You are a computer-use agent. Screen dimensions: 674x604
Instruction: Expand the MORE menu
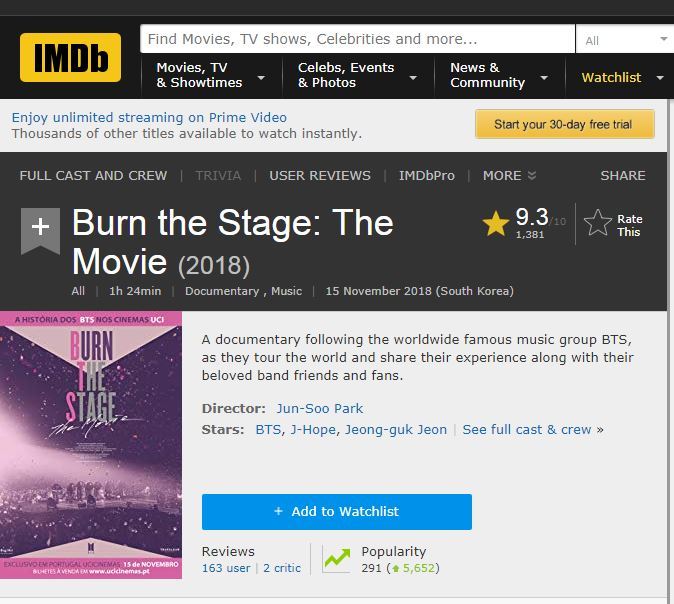click(509, 176)
